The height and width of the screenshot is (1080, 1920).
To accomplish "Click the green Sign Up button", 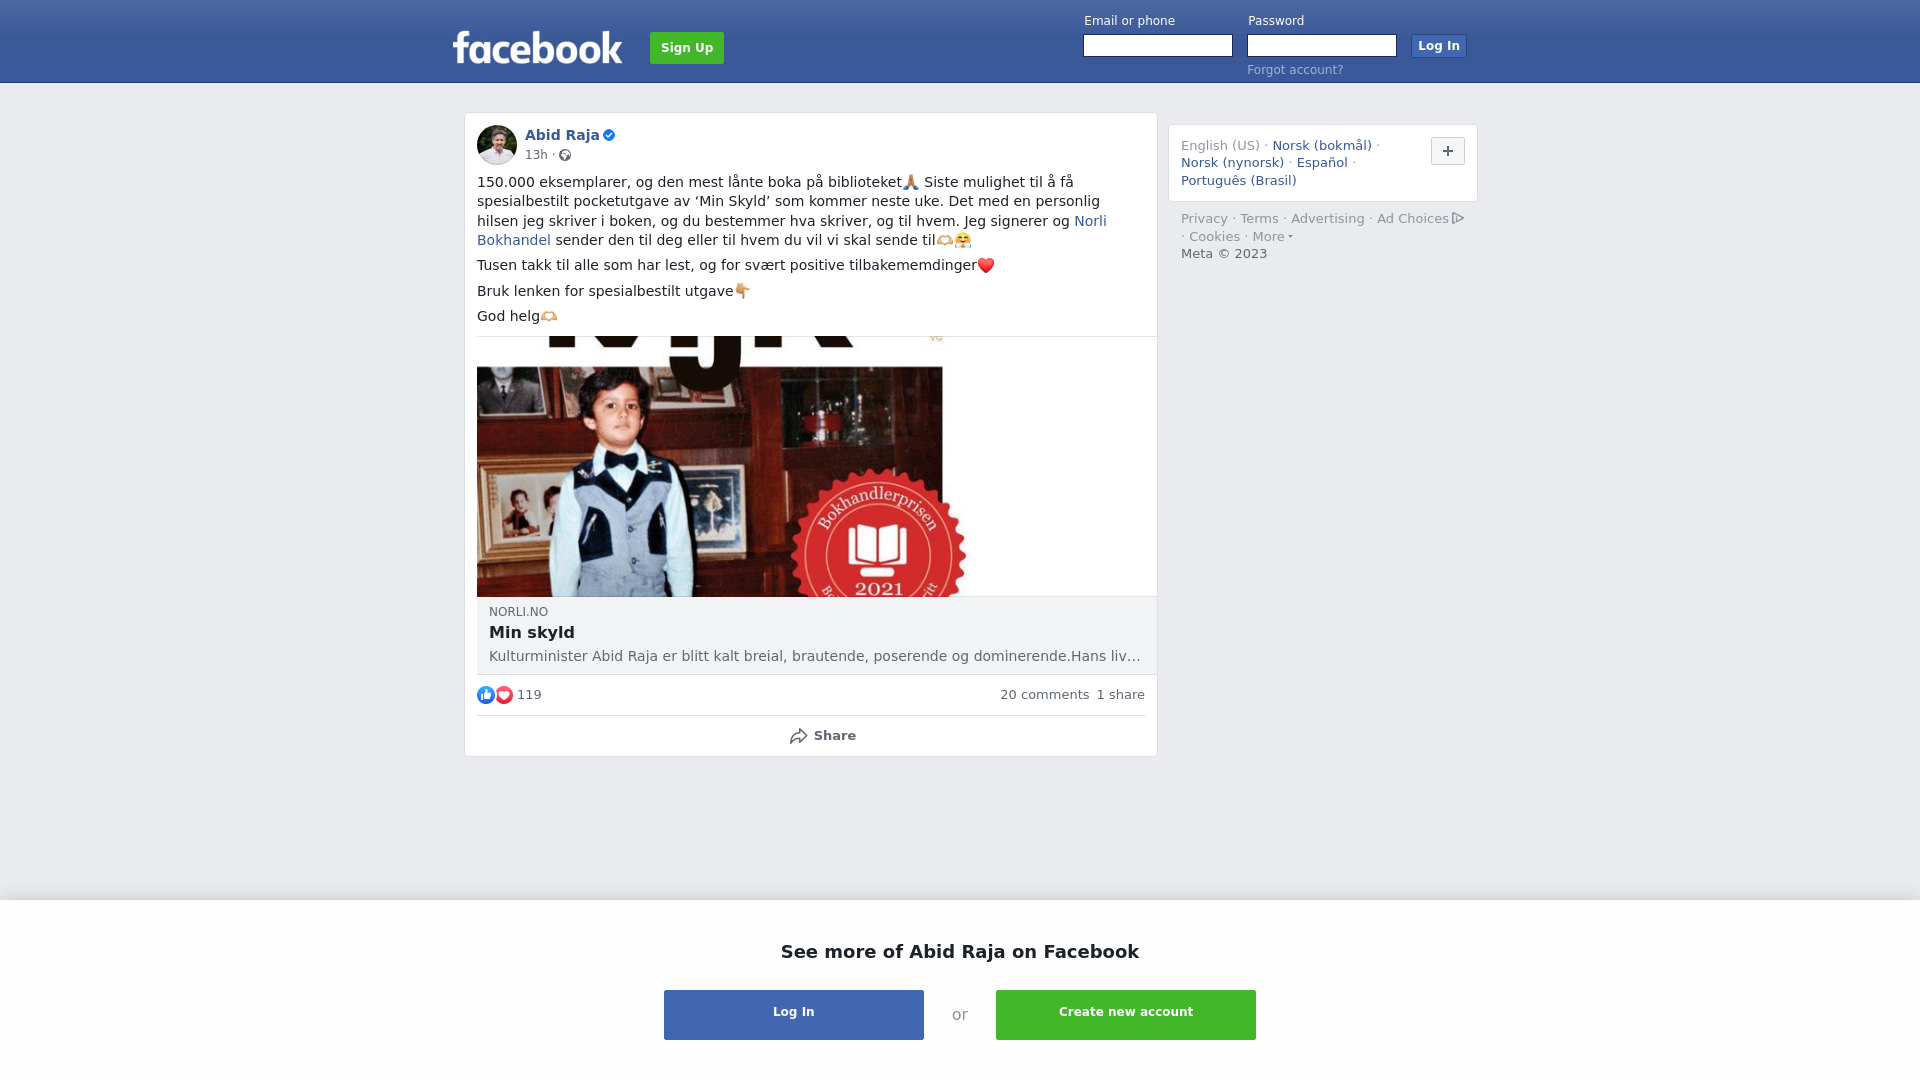I will [x=687, y=48].
